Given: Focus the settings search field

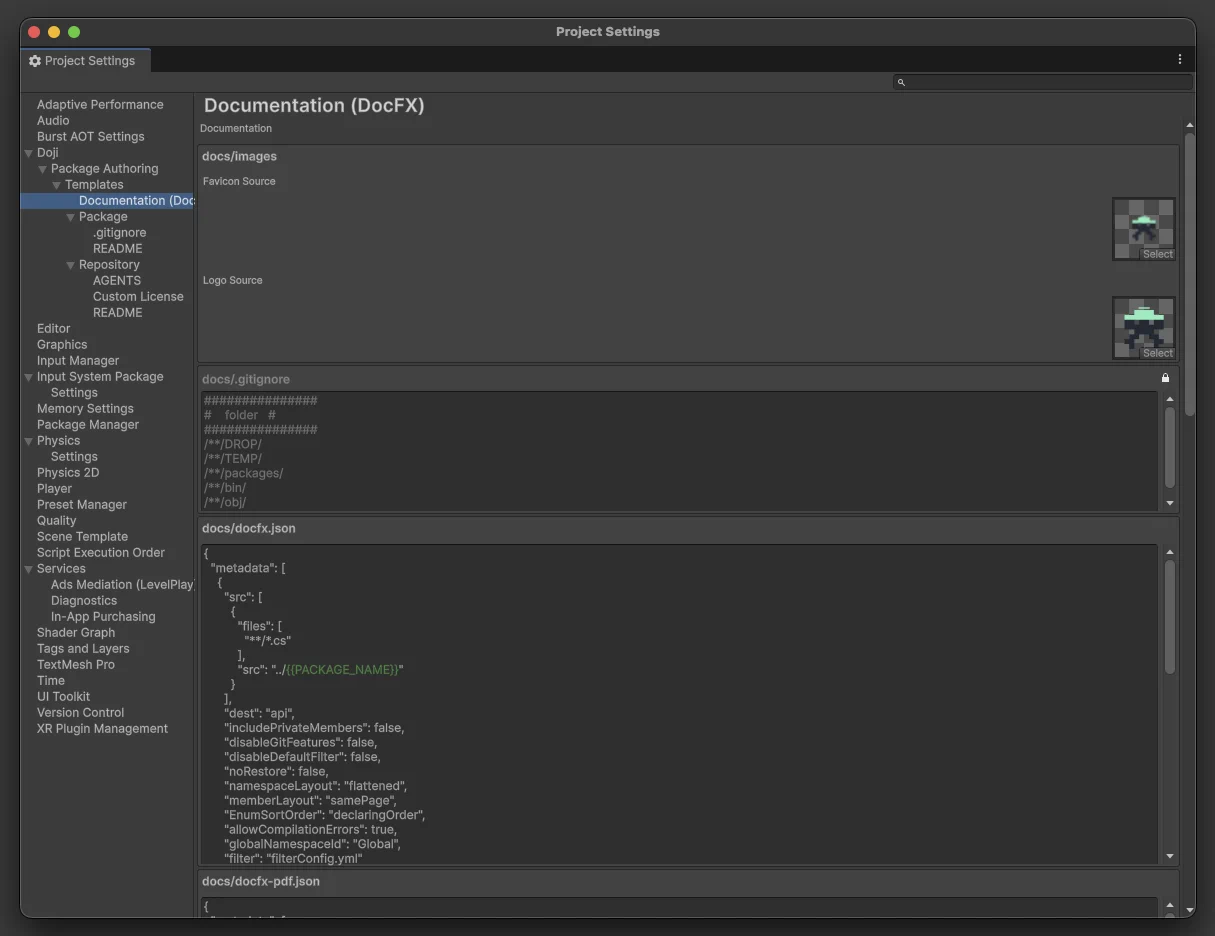Looking at the screenshot, I should 1043,82.
